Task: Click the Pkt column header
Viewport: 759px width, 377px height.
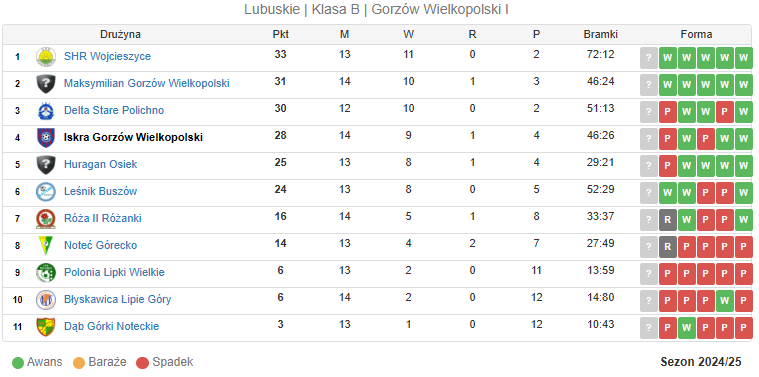Action: pos(281,34)
